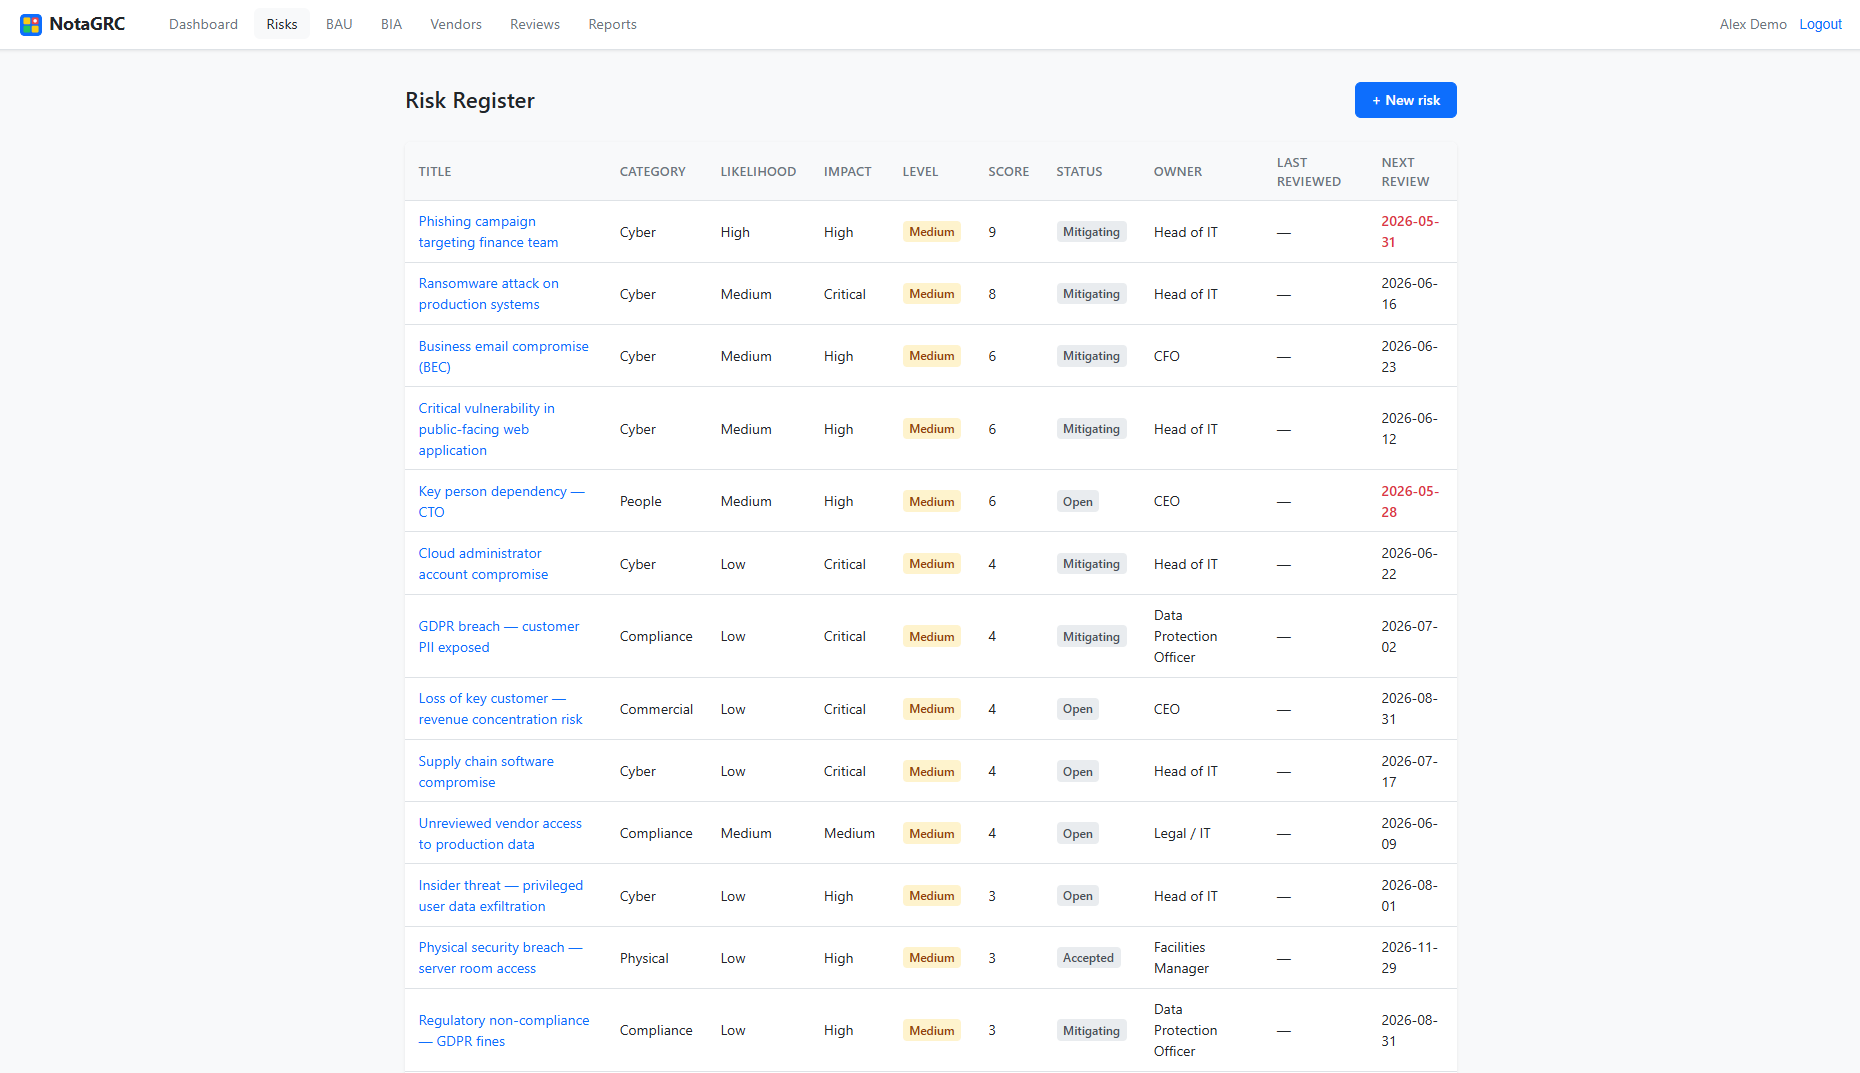The height and width of the screenshot is (1073, 1860).
Task: Click the NEXT REVIEW column header
Action: pyautogui.click(x=1405, y=172)
